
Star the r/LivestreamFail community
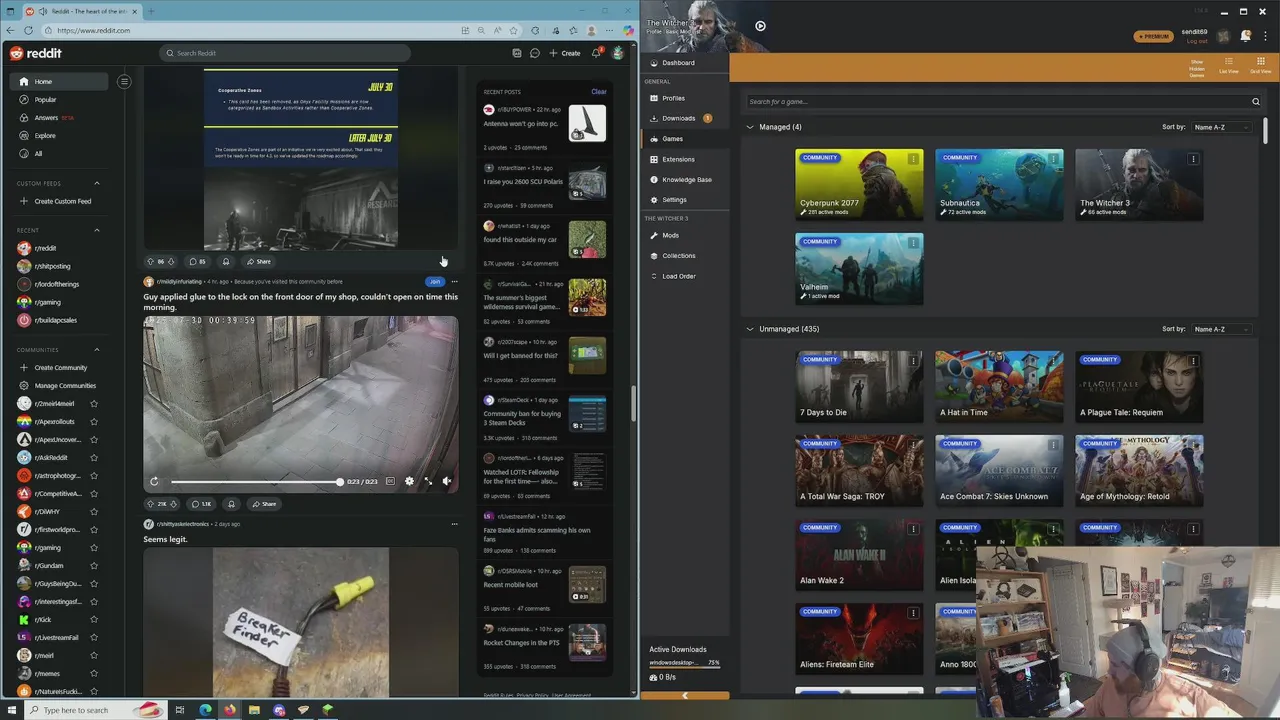coord(94,637)
